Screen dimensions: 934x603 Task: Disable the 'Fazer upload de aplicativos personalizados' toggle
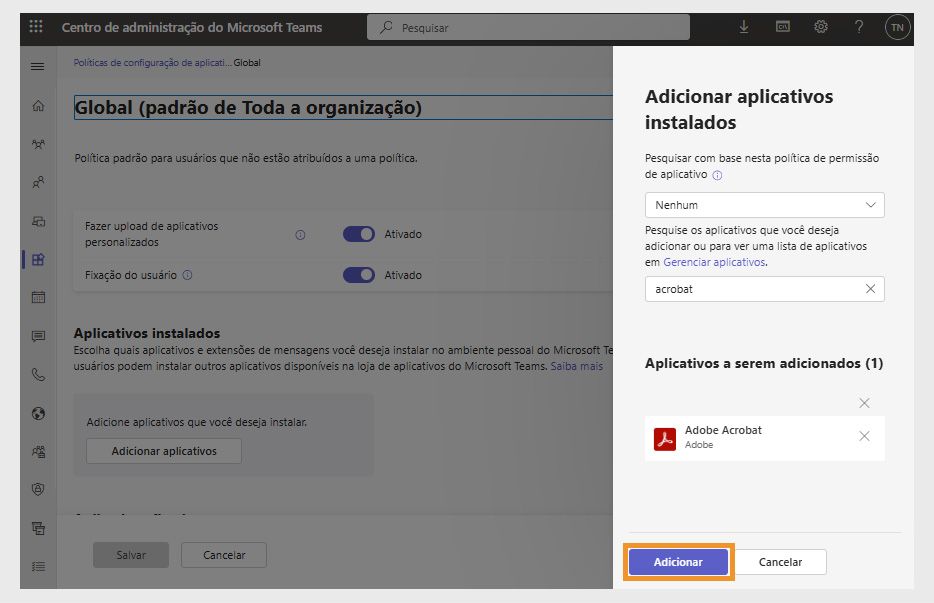click(358, 233)
